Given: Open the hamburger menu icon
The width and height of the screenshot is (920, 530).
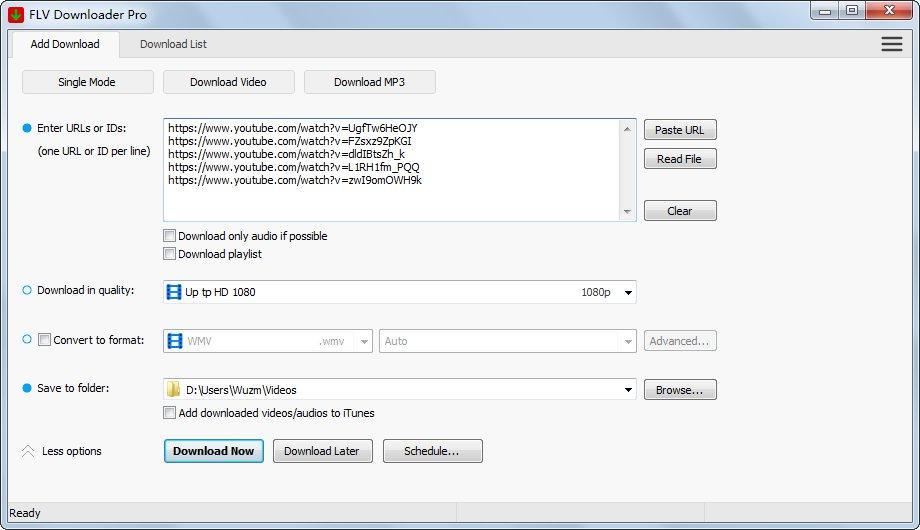Looking at the screenshot, I should 891,44.
